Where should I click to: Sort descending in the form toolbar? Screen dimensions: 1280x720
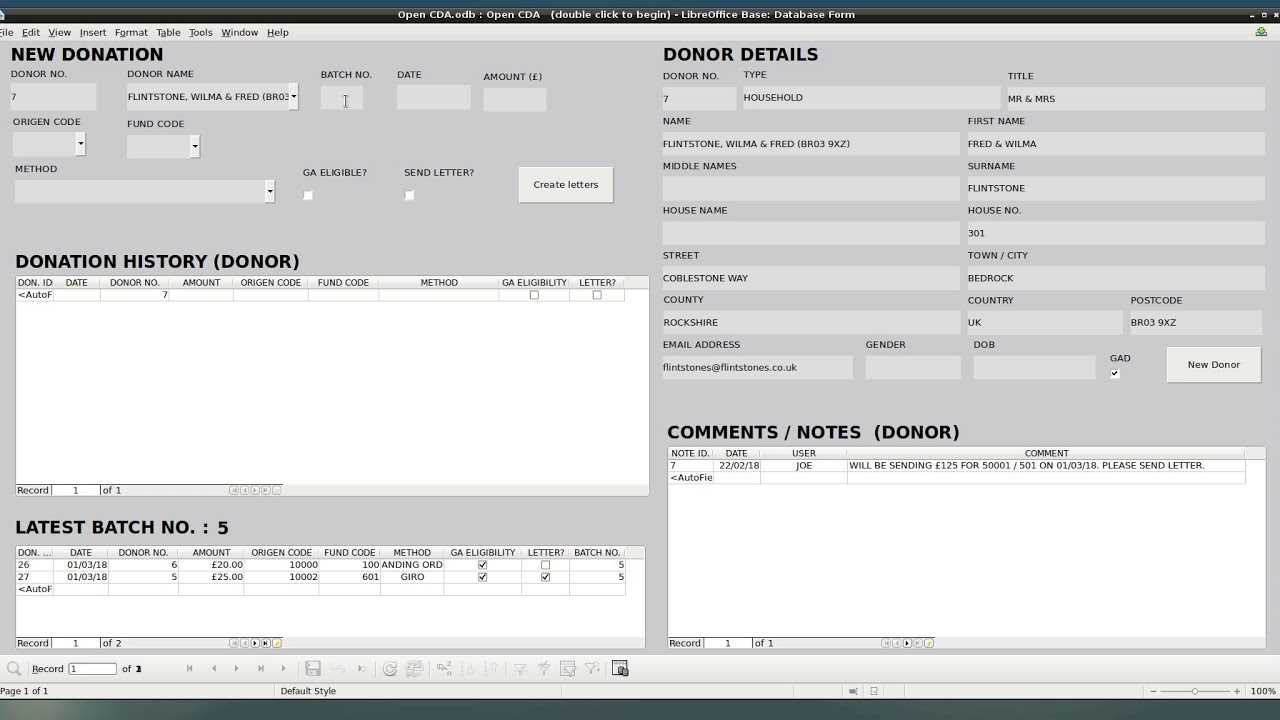pyautogui.click(x=491, y=669)
